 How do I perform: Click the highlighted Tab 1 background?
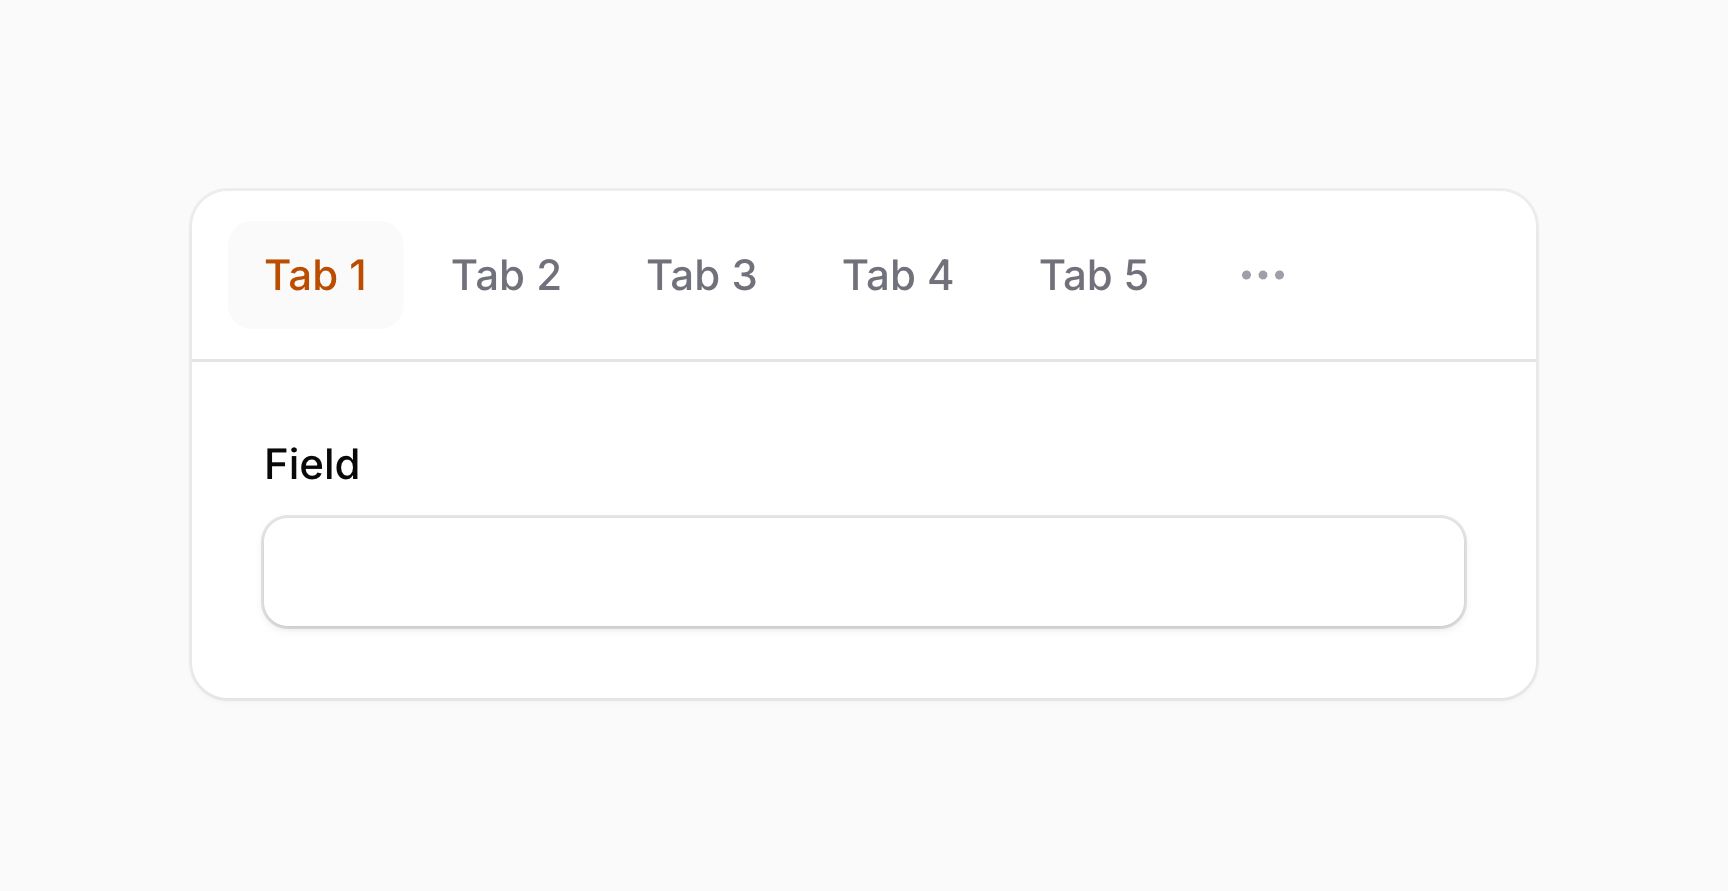[316, 276]
